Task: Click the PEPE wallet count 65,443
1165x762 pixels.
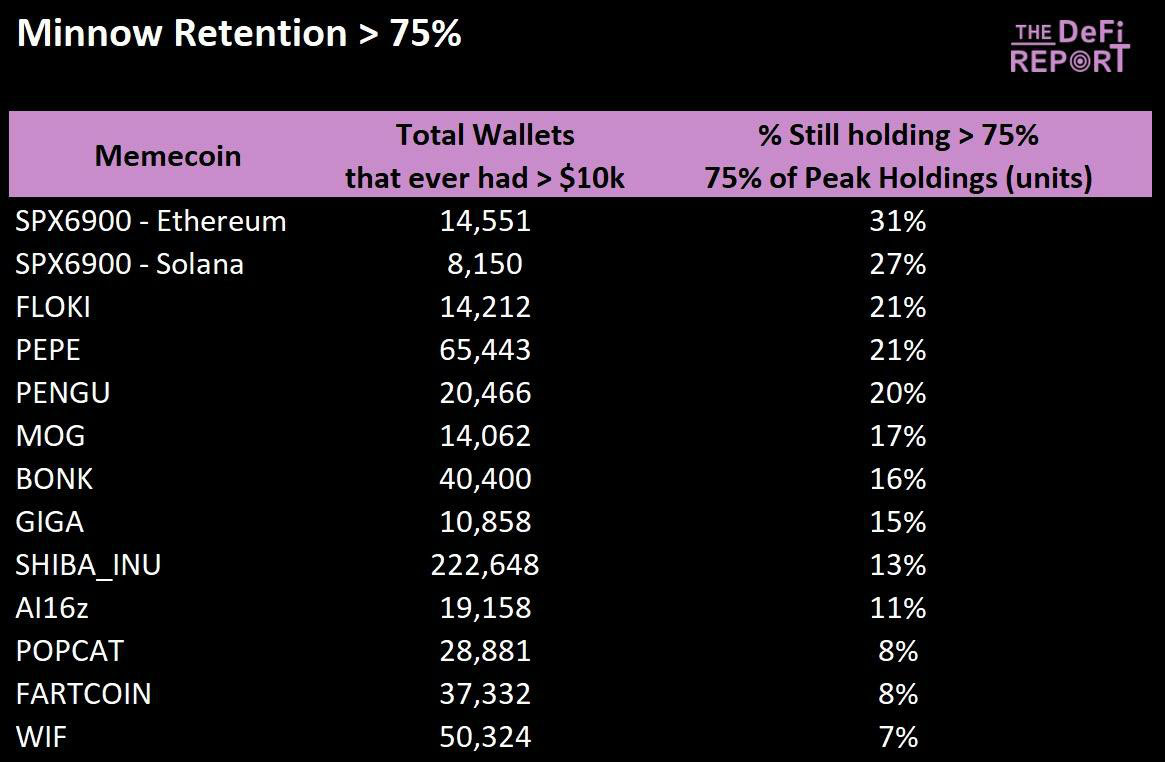Action: [x=485, y=350]
